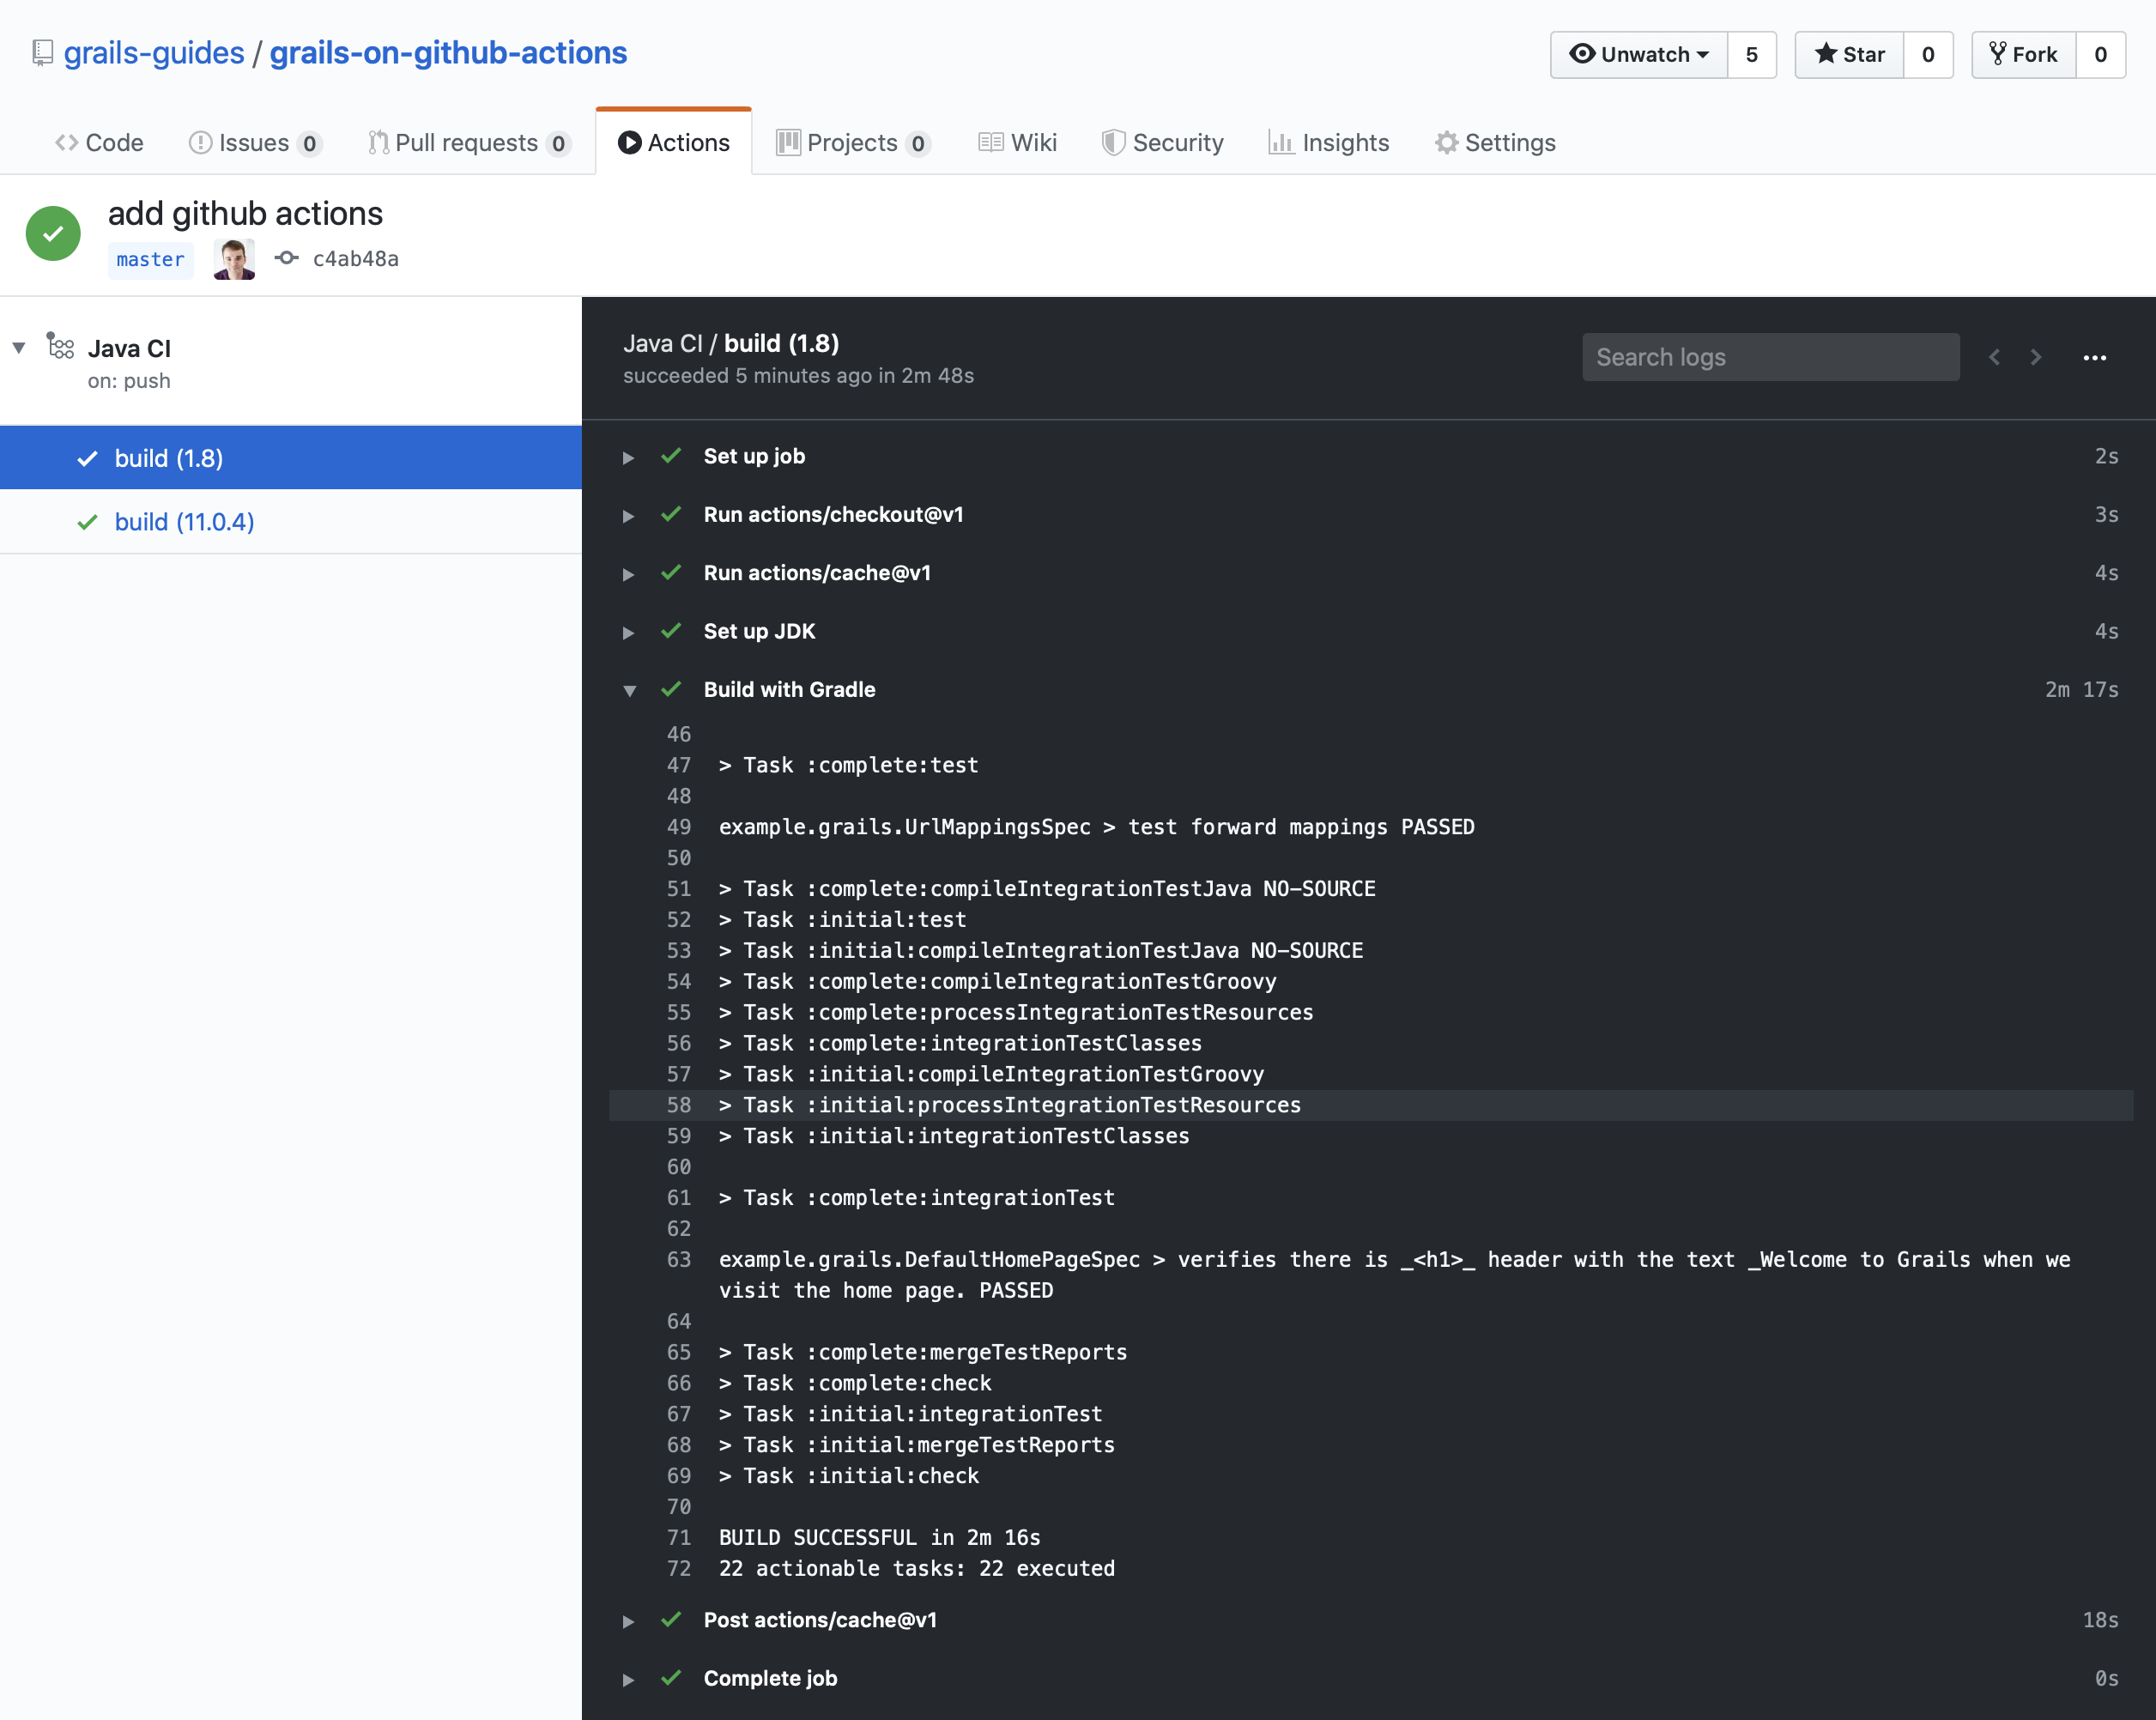This screenshot has height=1720, width=2156.
Task: Expand the Set up JDK step
Action: 628,632
